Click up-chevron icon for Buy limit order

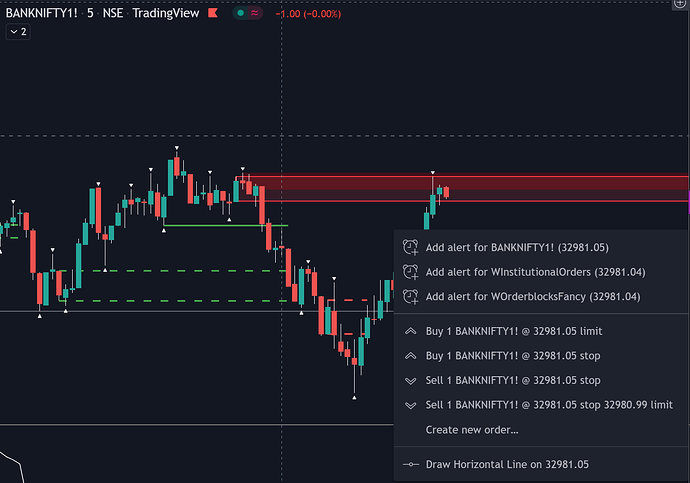tap(411, 331)
